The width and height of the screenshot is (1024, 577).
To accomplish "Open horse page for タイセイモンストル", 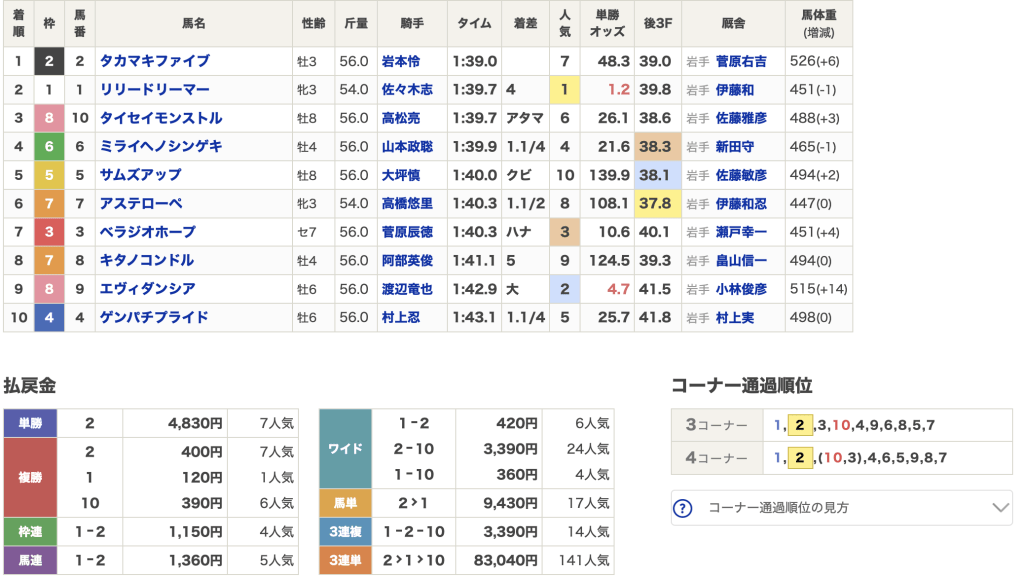I will tap(161, 118).
